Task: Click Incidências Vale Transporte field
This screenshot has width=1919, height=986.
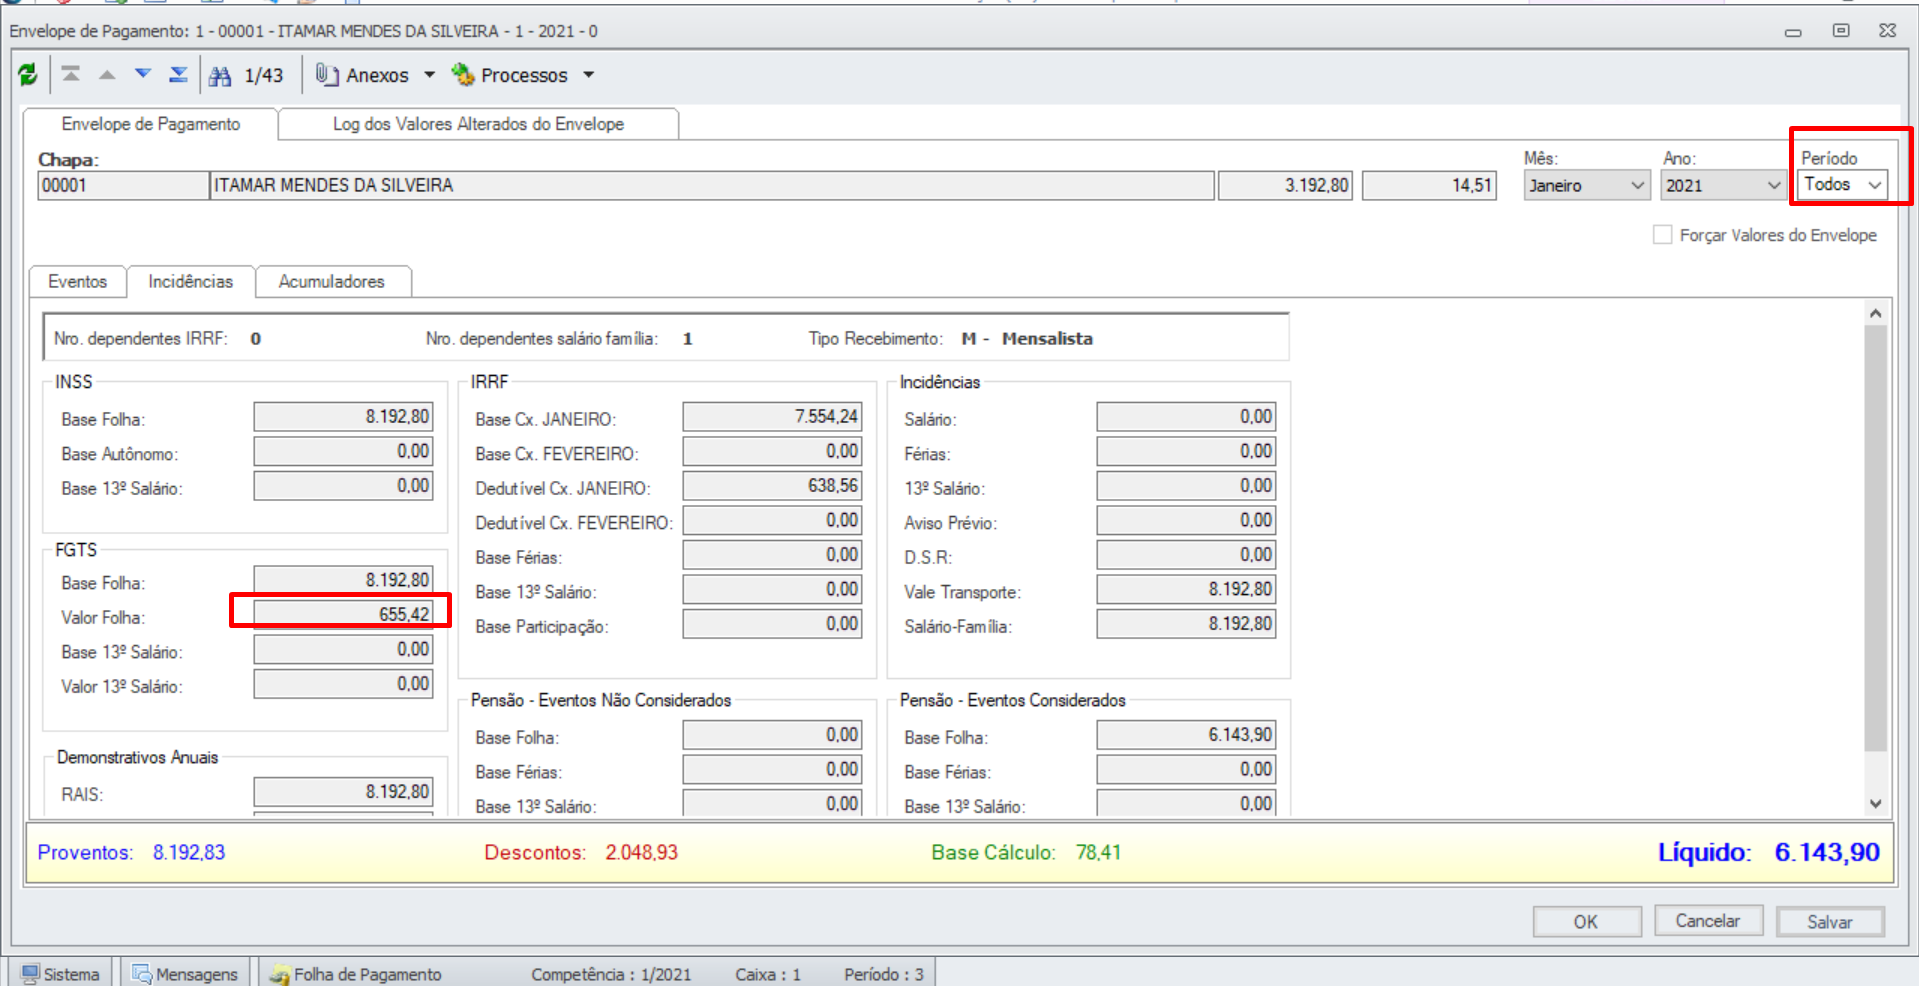Action: point(1186,590)
